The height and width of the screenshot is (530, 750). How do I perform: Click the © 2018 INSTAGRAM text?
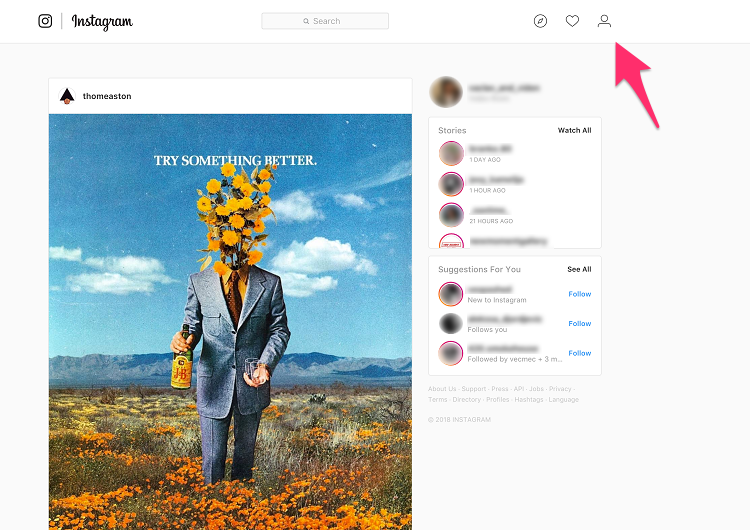coord(459,420)
